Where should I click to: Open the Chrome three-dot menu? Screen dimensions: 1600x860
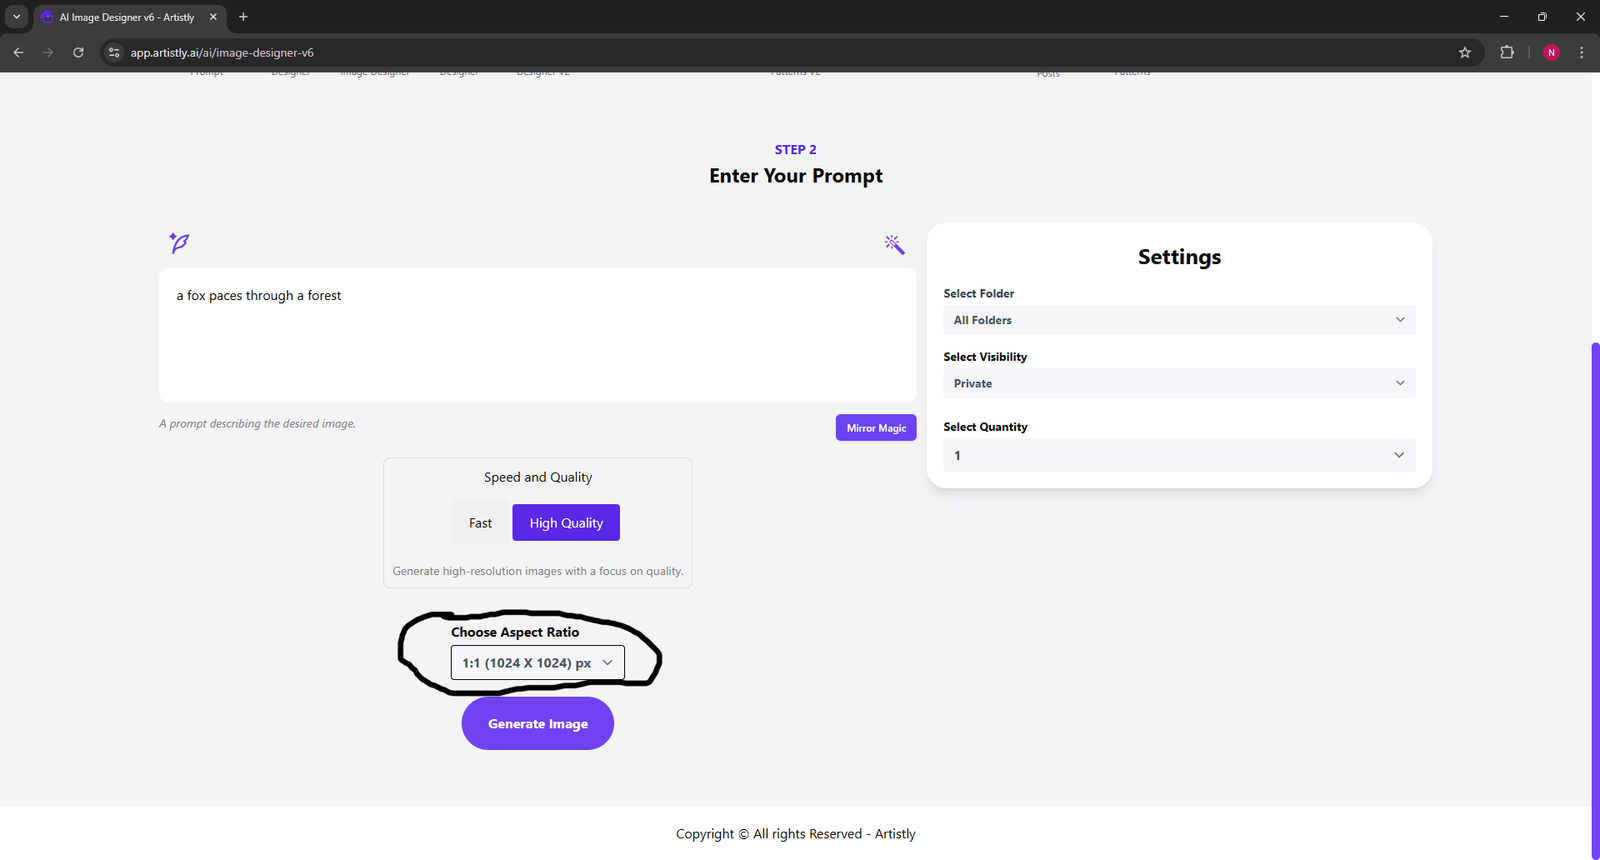pos(1581,53)
